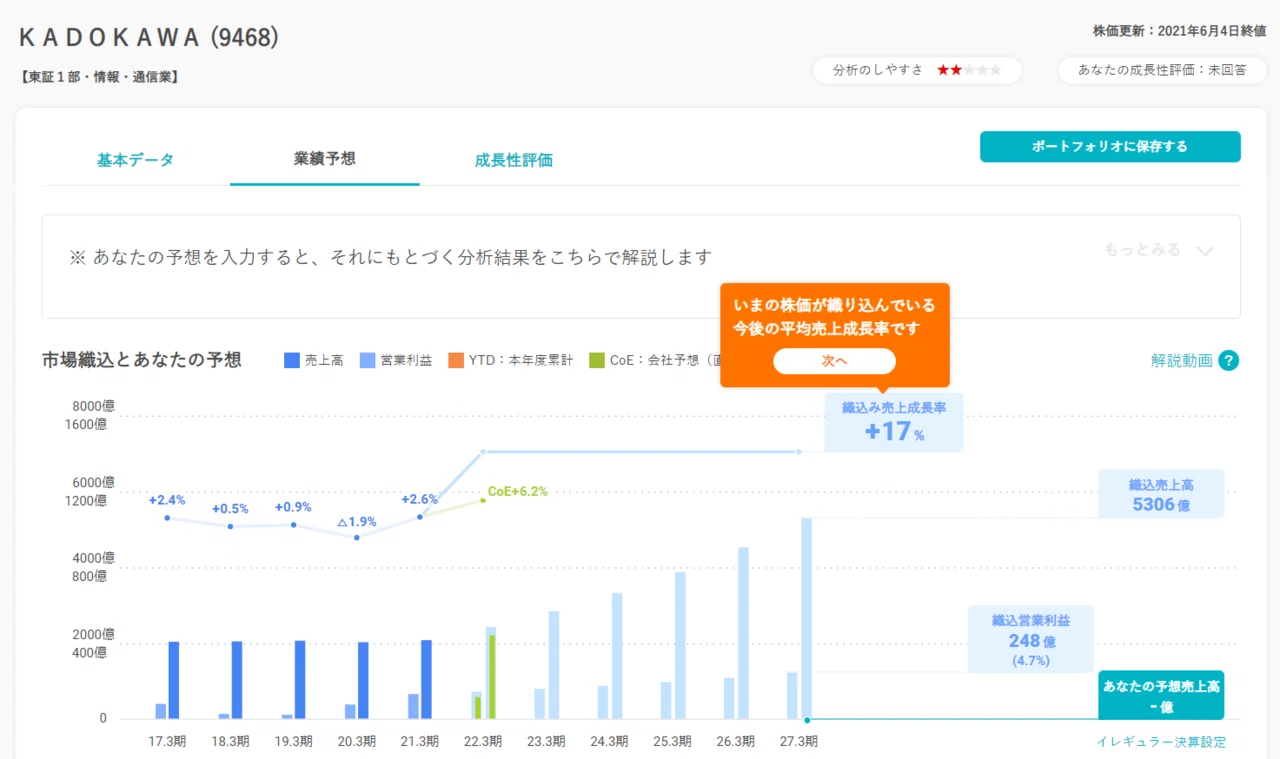Open the イレギュラー決算設定 link
The image size is (1280, 759).
click(x=1161, y=742)
